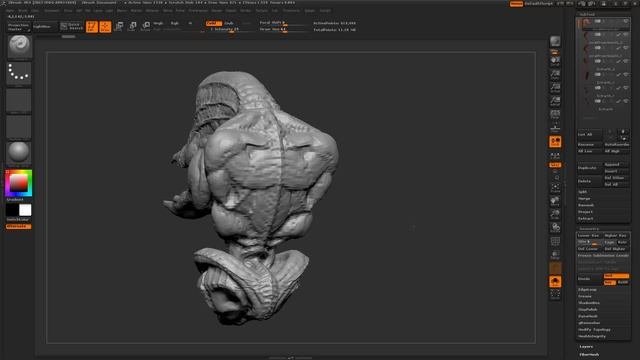The width and height of the screenshot is (640, 360).
Task: Toggle the orange Edit mode icon
Action: point(92,27)
